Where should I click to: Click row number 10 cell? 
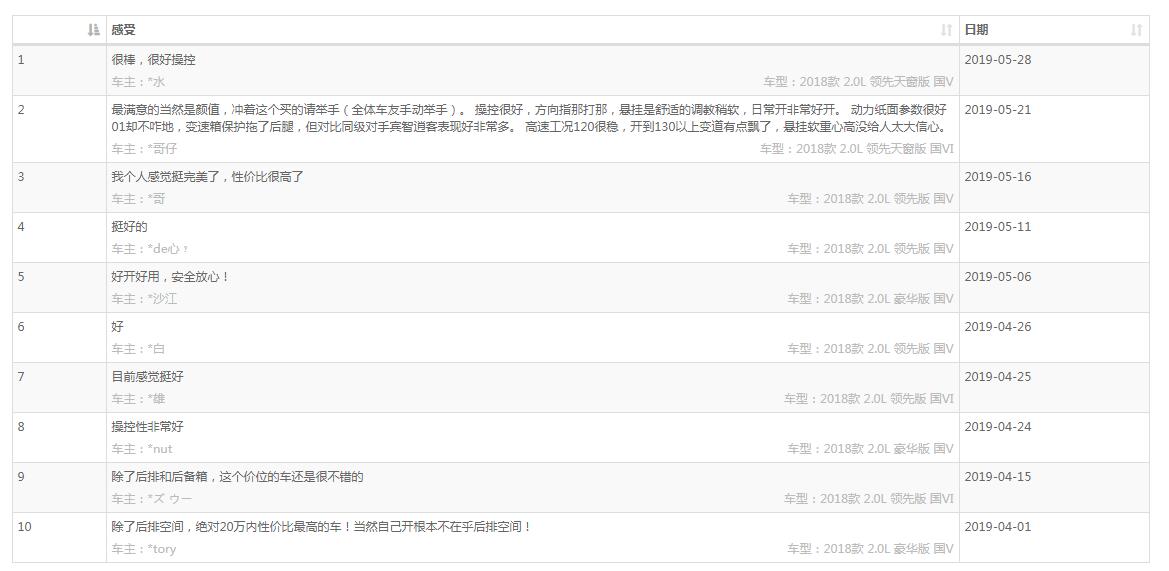tap(59, 537)
